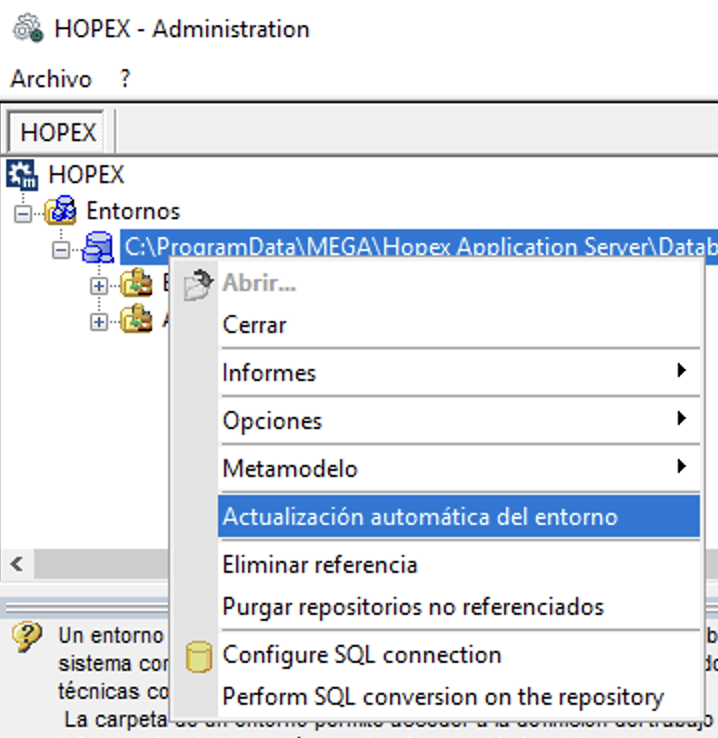The width and height of the screenshot is (718, 738).
Task: Collapse the C:\ProgramData environment node
Action: point(61,249)
